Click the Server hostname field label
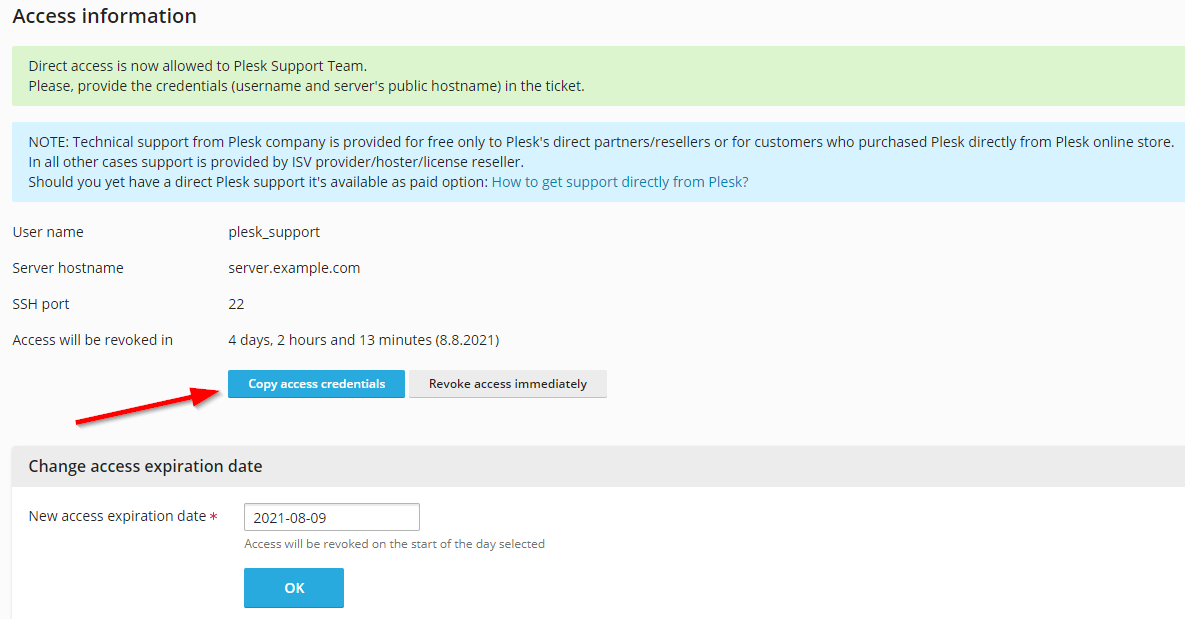The width and height of the screenshot is (1185, 619). [67, 267]
